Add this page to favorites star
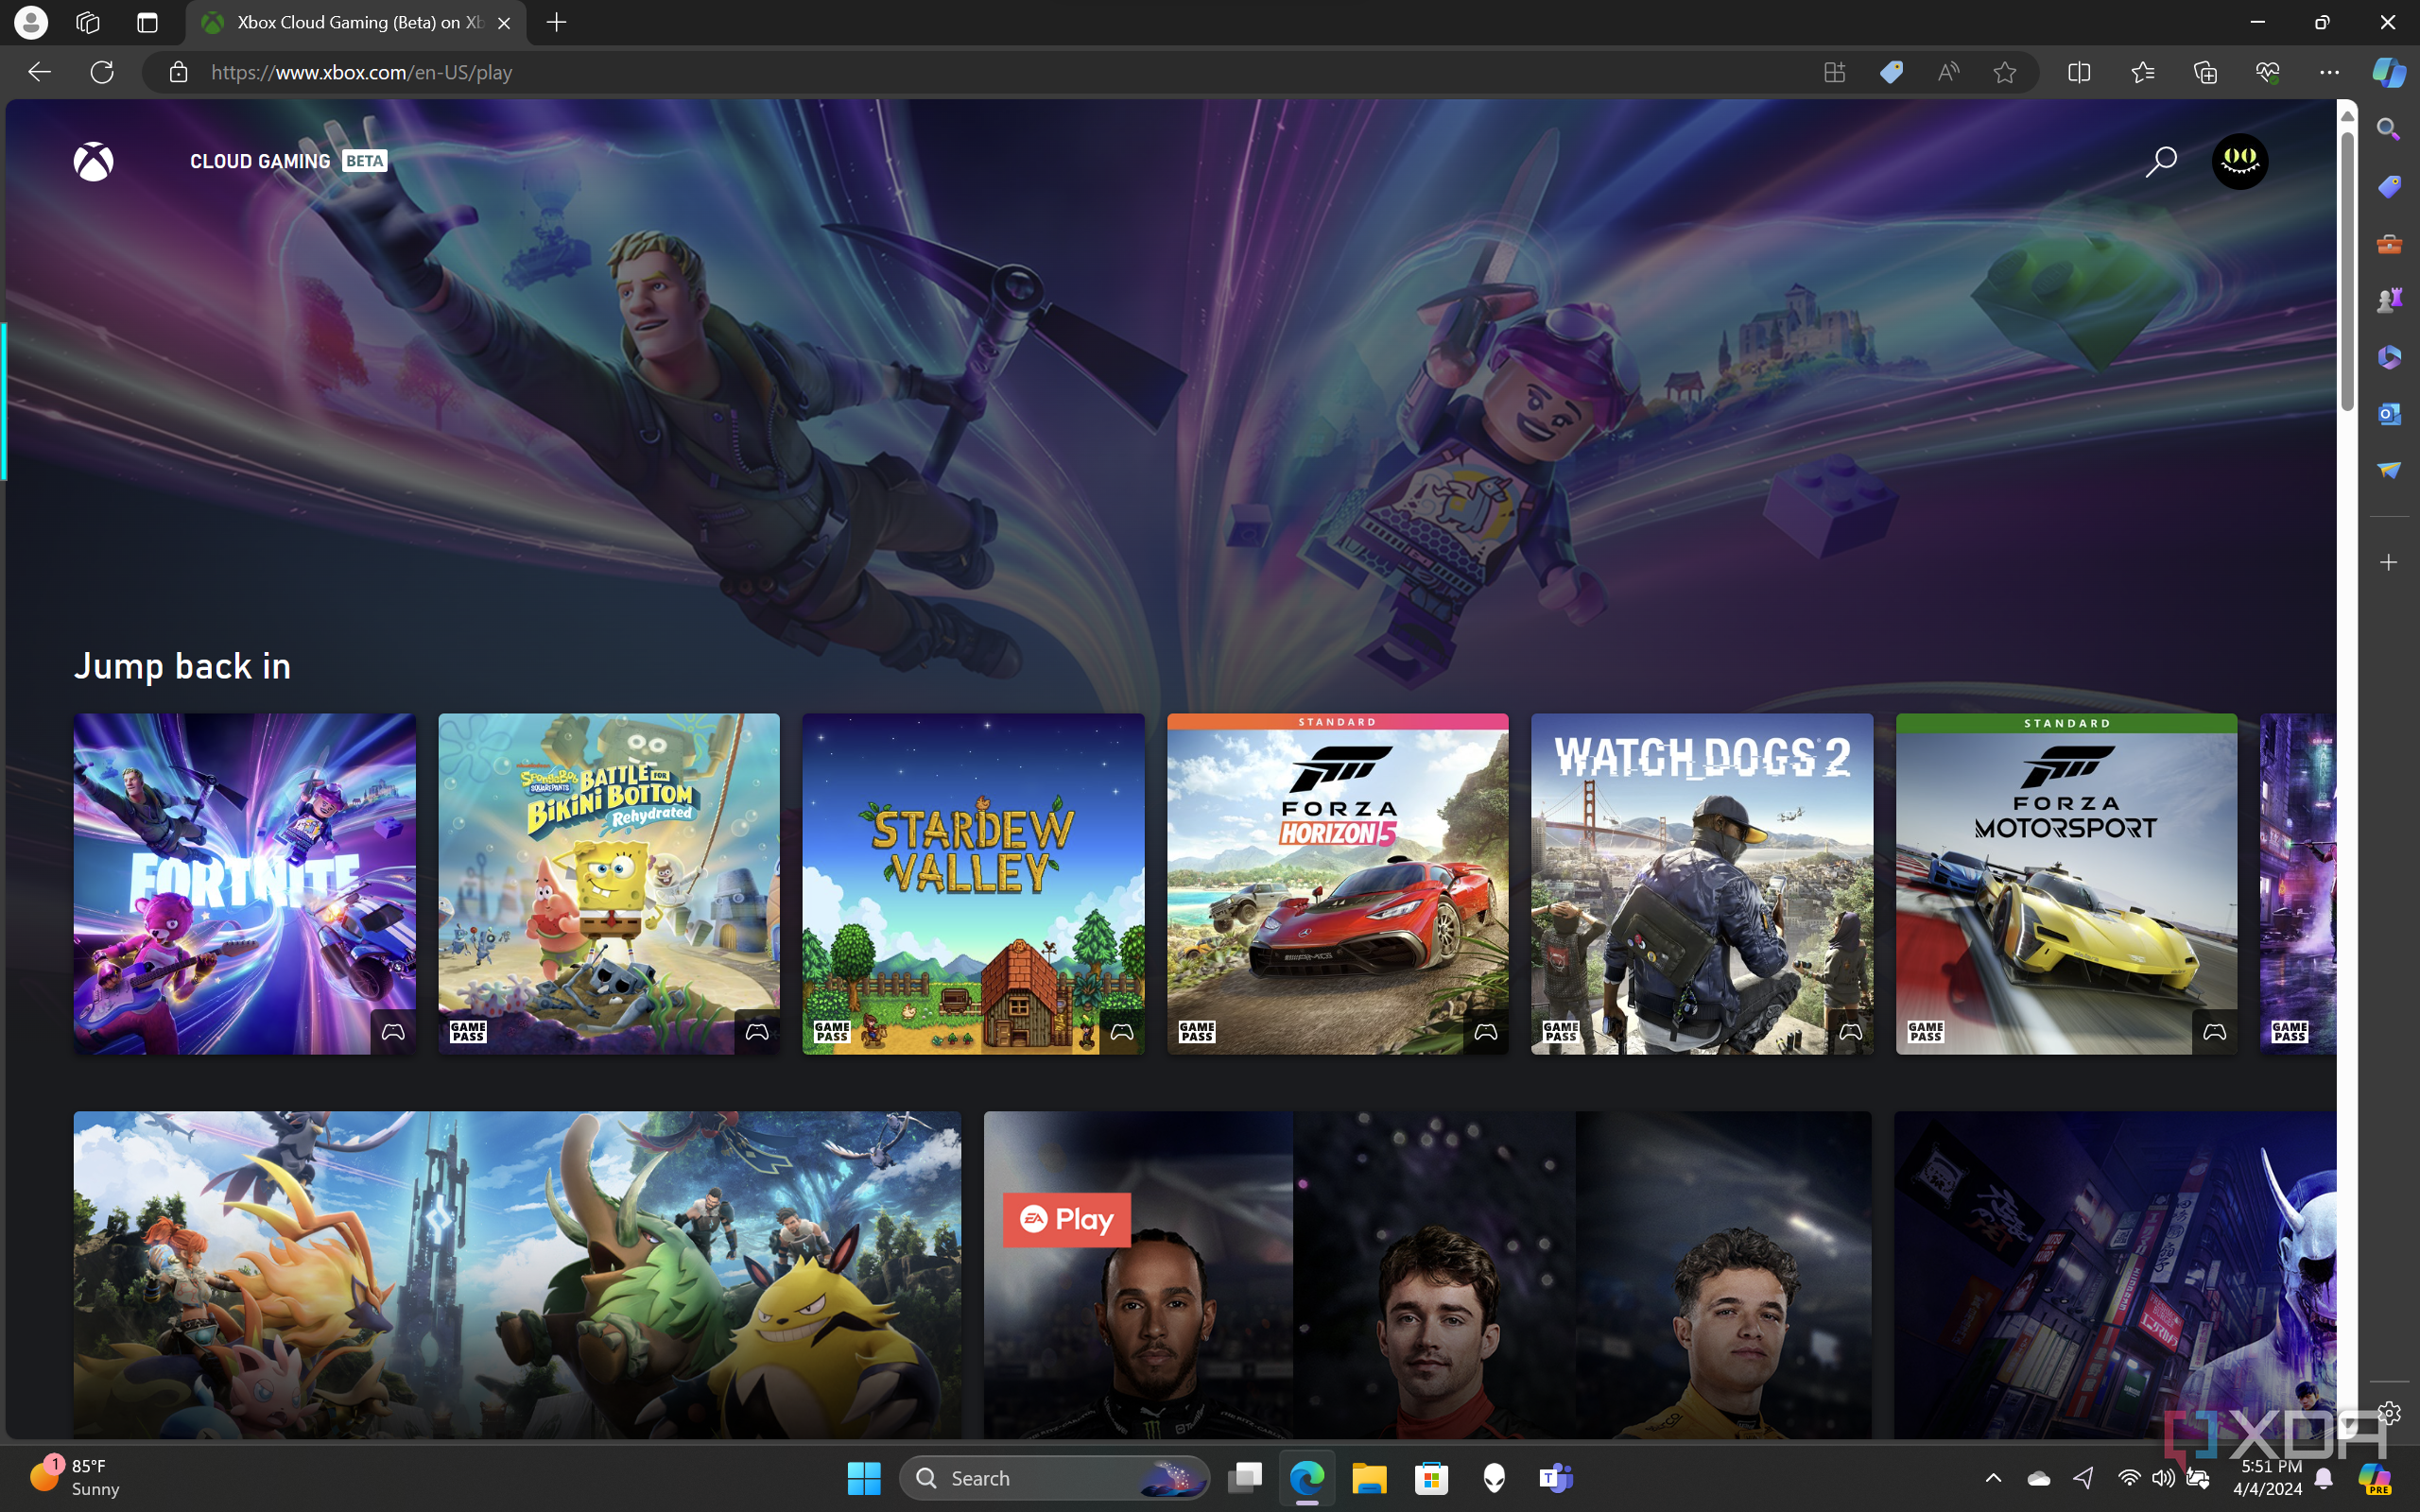 click(x=2004, y=72)
